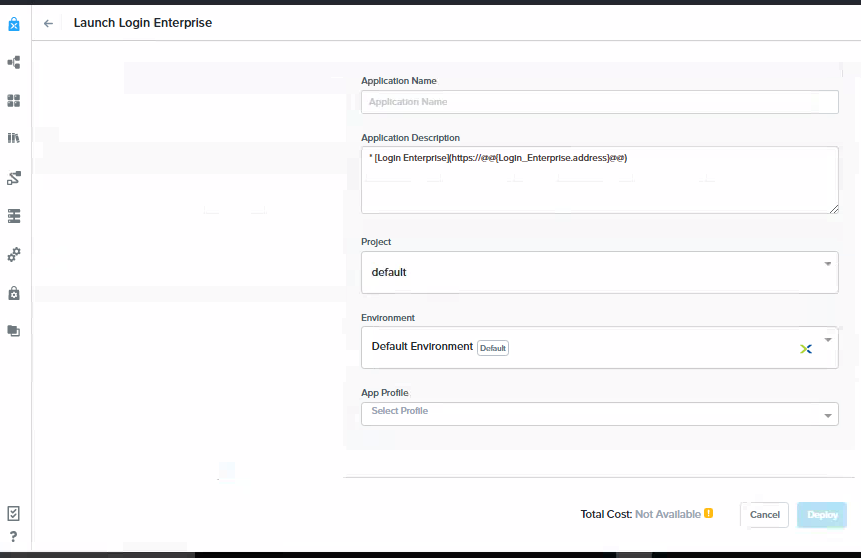Open the help question mark icon

coord(13,537)
